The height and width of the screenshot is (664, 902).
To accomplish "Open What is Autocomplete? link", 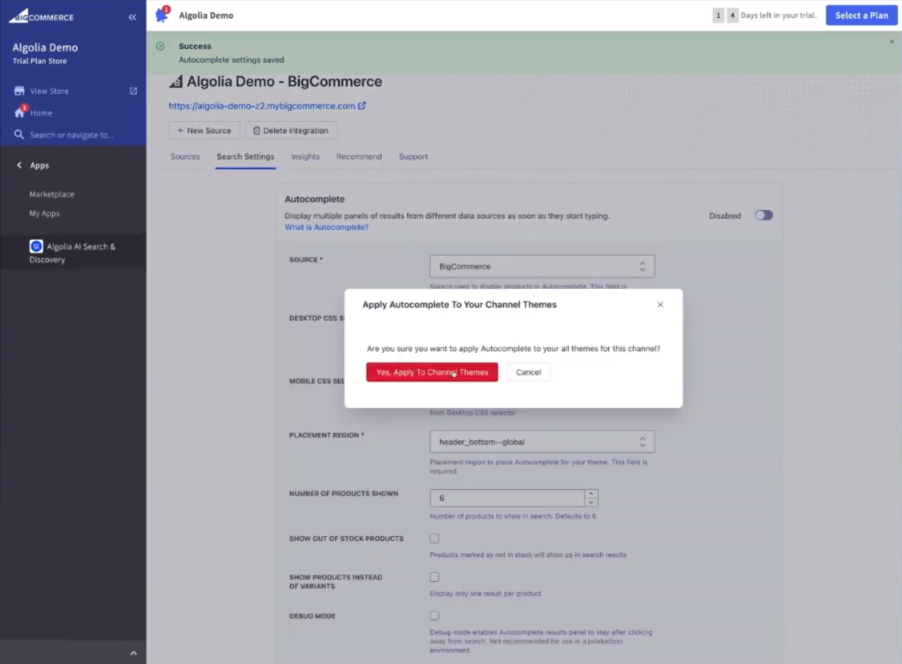I will (327, 227).
